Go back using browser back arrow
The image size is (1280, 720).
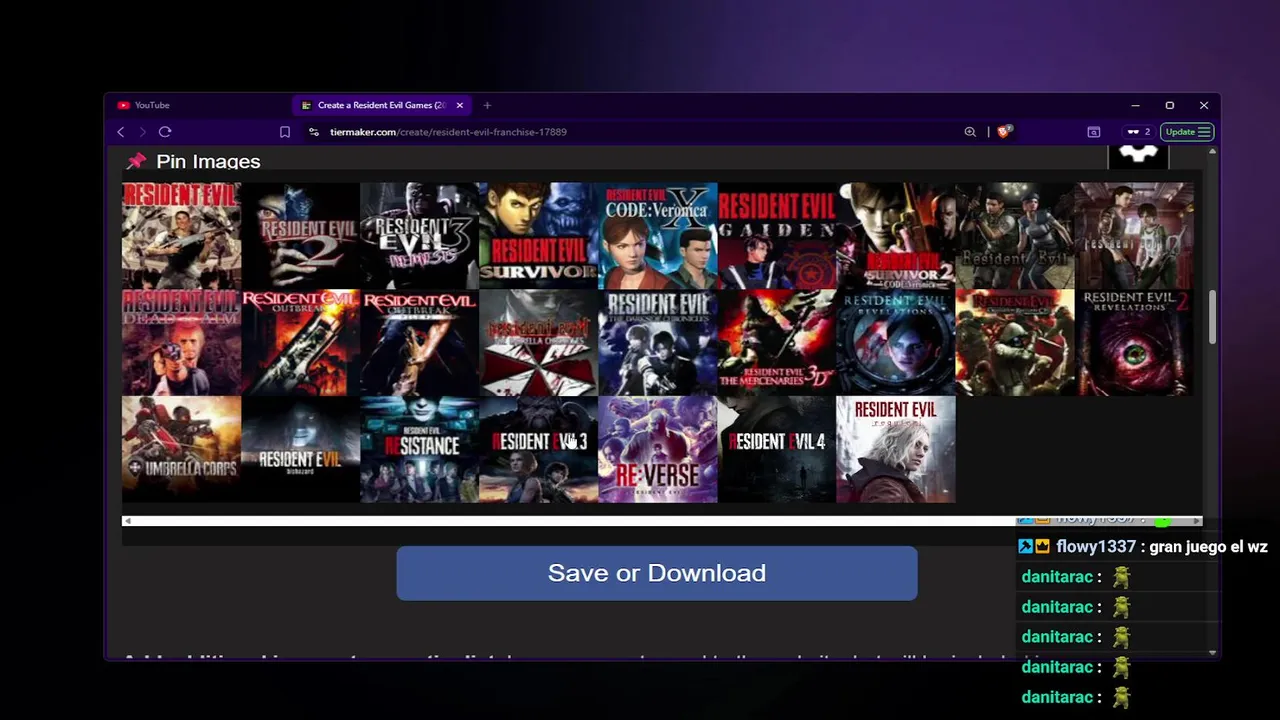point(121,132)
